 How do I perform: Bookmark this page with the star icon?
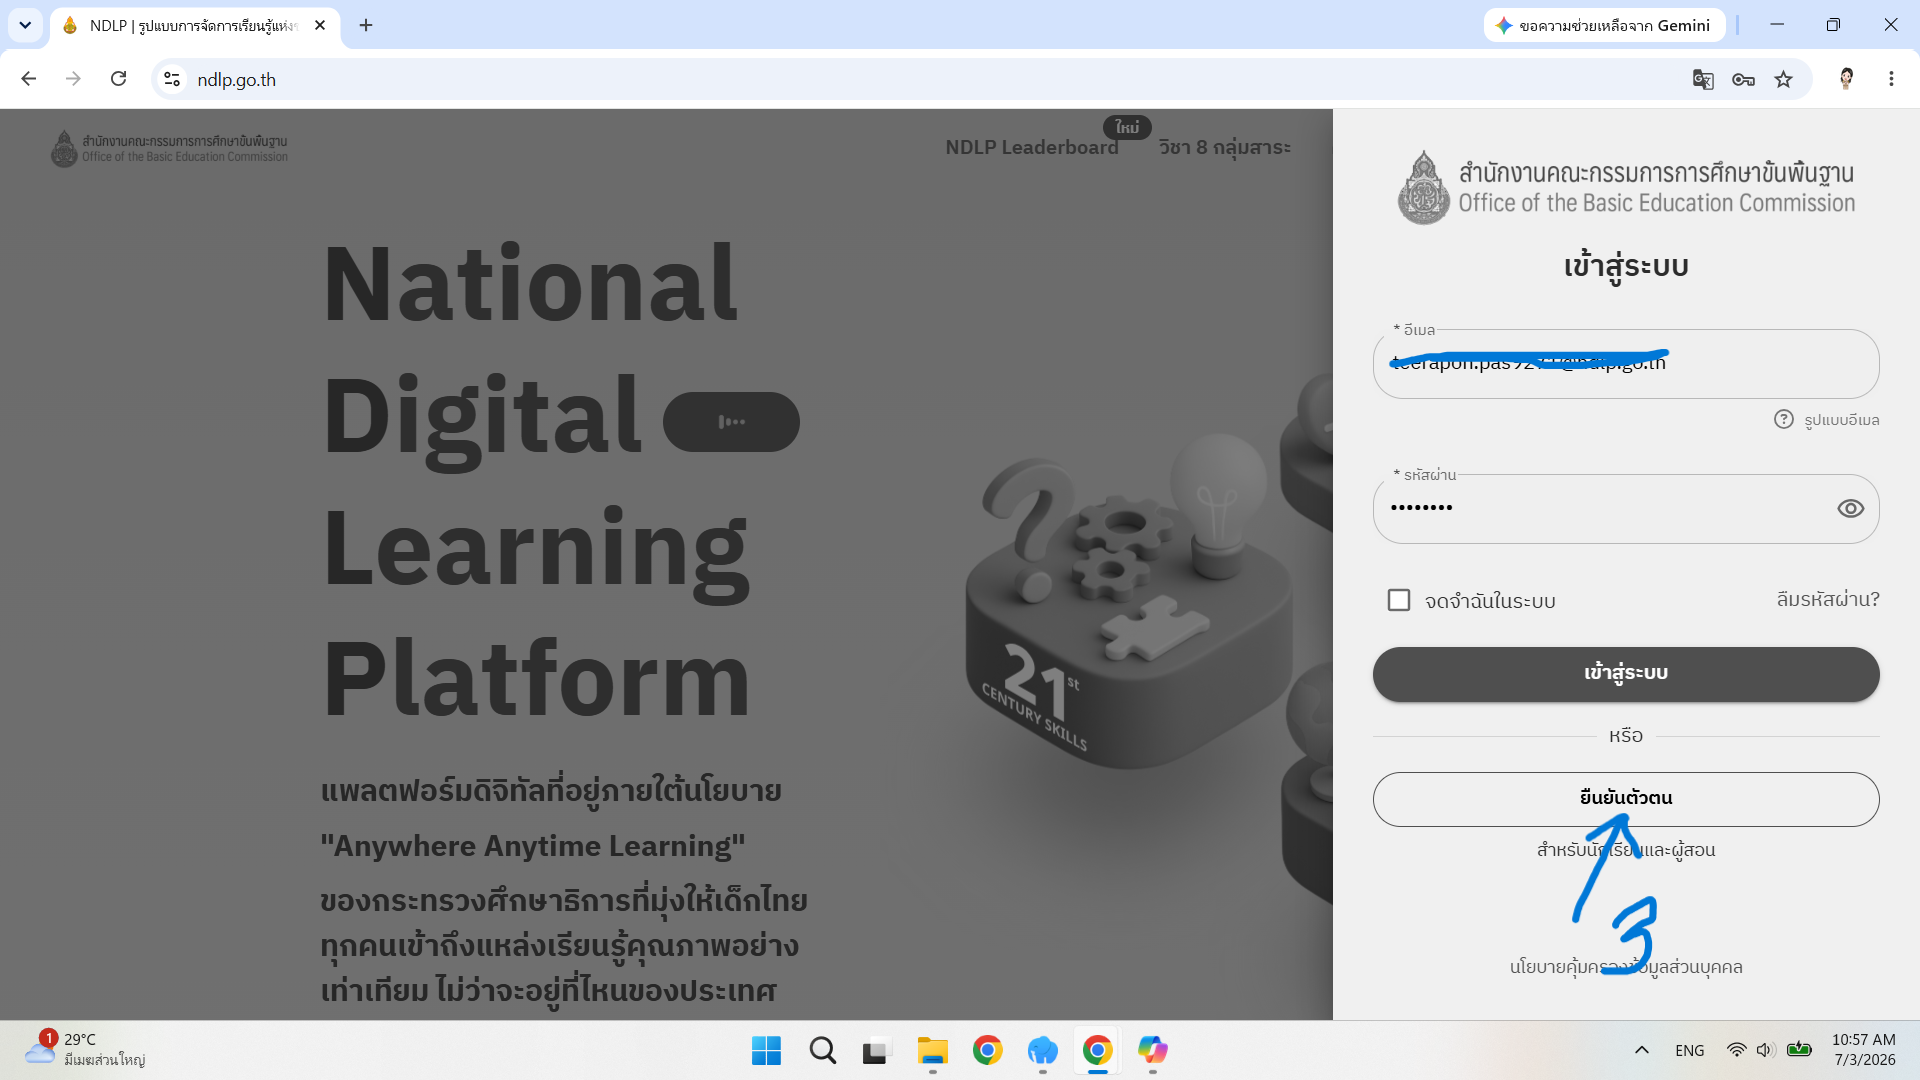click(1783, 80)
